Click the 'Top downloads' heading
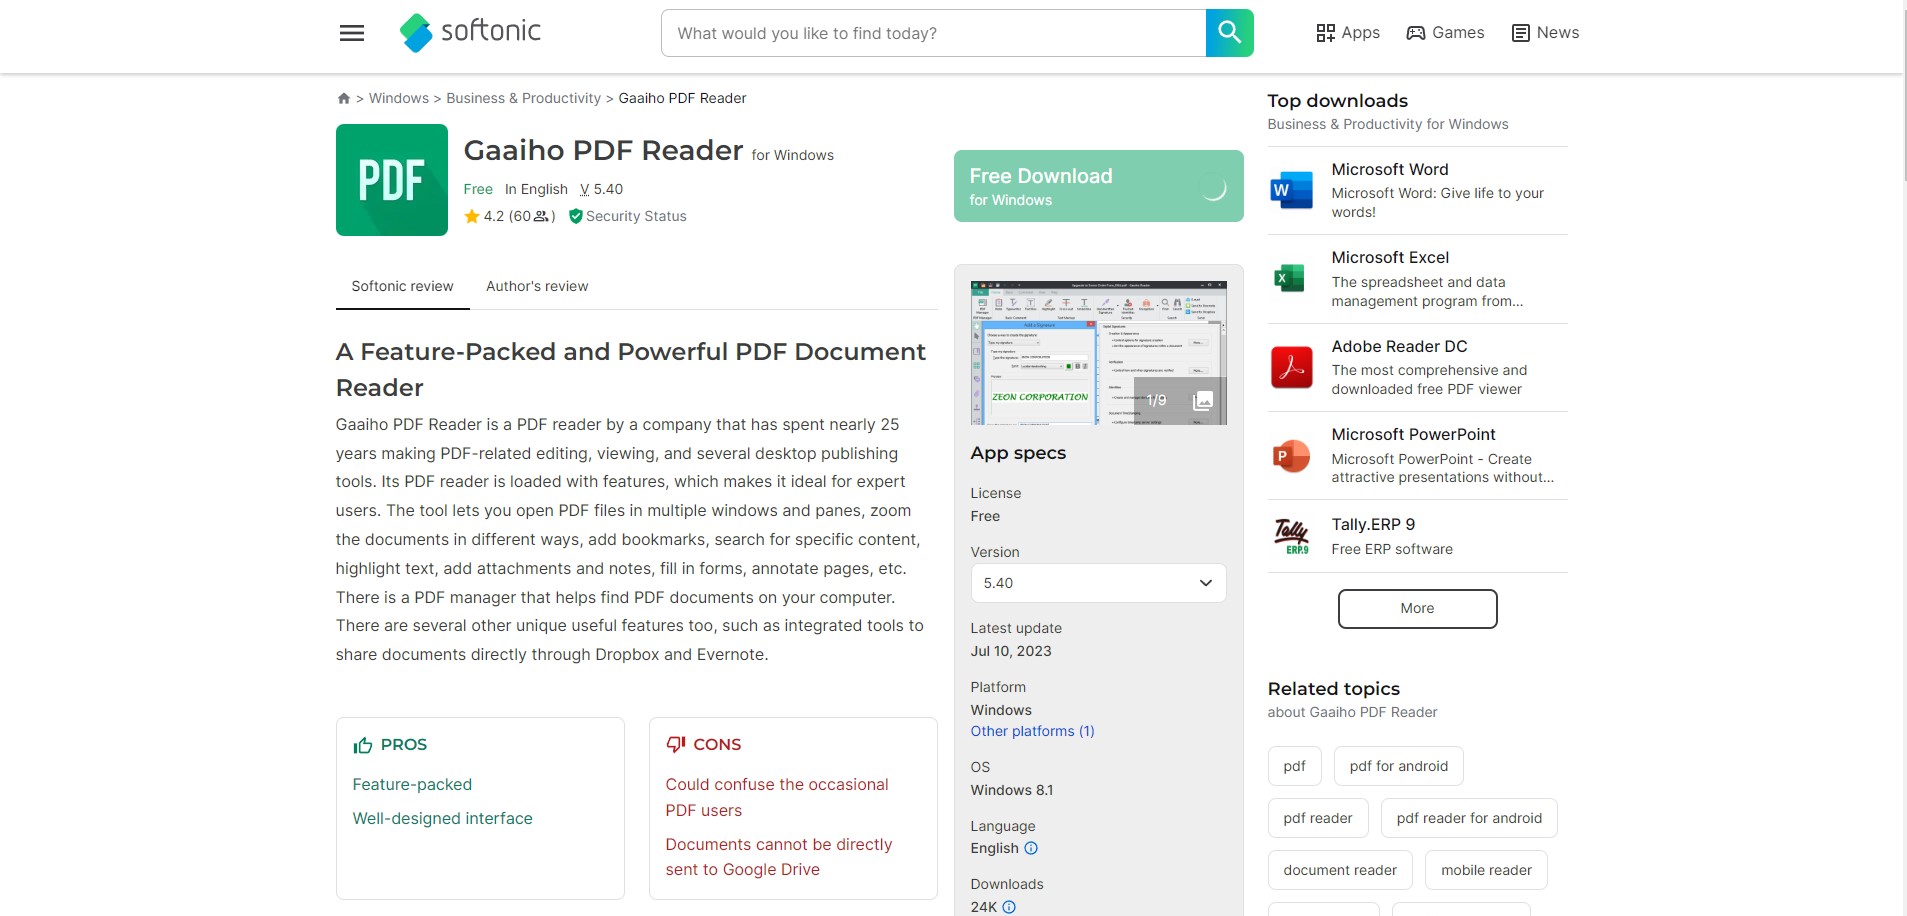This screenshot has width=1907, height=916. [1338, 101]
